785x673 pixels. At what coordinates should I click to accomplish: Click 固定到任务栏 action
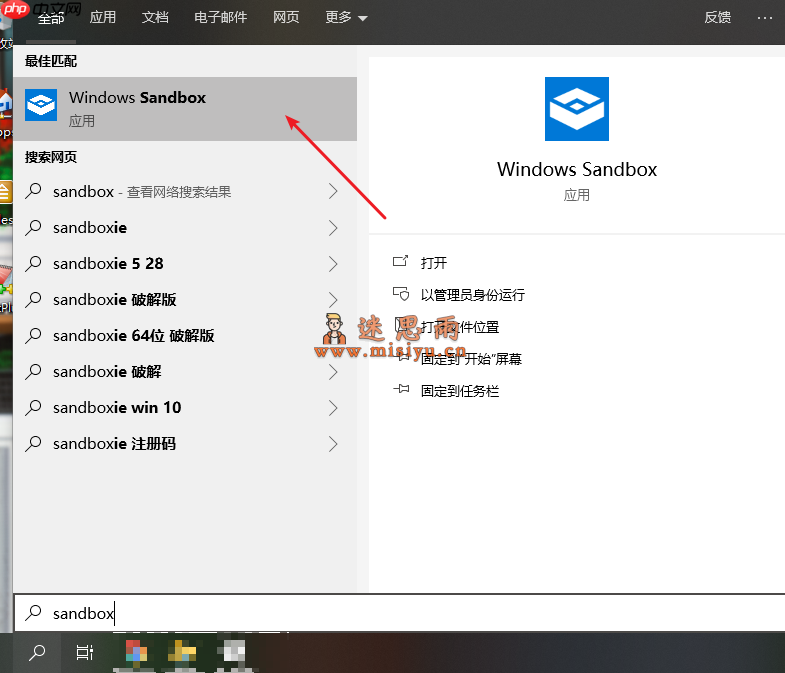tap(460, 391)
